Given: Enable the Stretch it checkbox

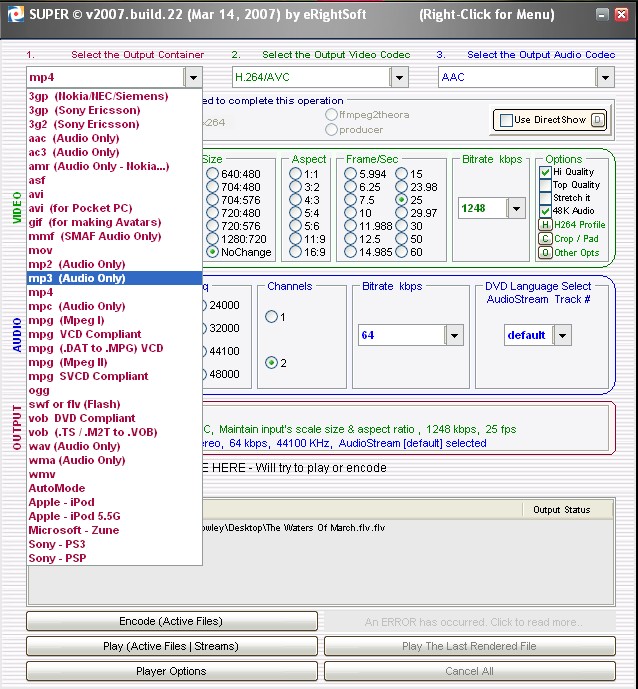Looking at the screenshot, I should click(545, 198).
